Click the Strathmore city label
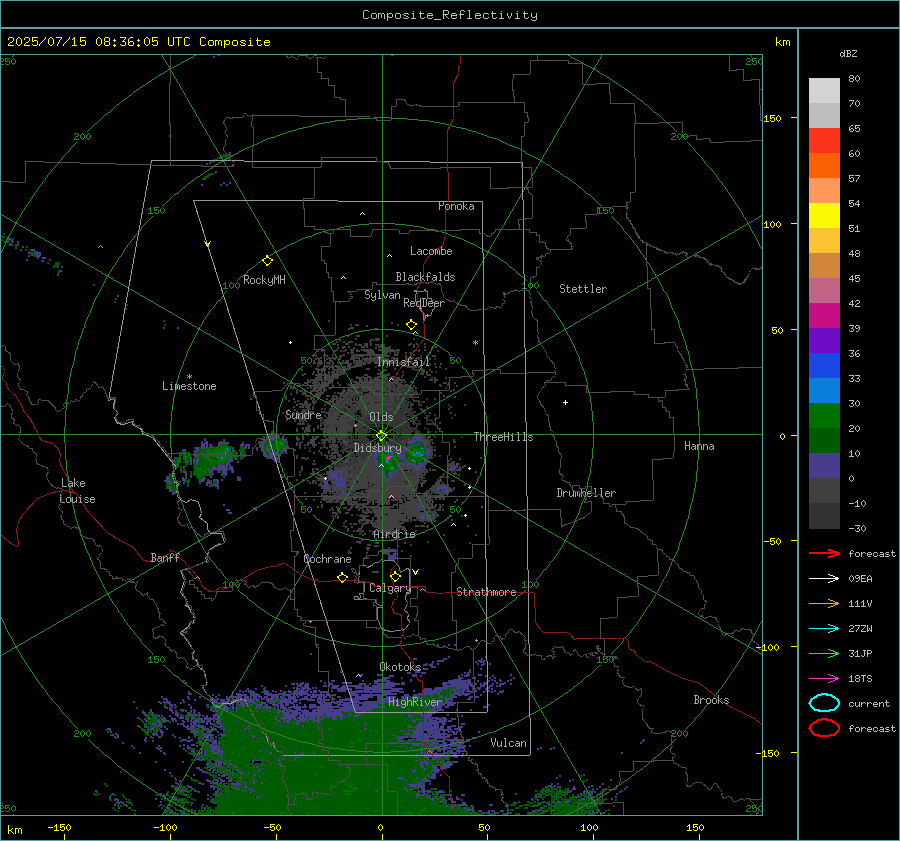The height and width of the screenshot is (841, 900). [x=486, y=592]
